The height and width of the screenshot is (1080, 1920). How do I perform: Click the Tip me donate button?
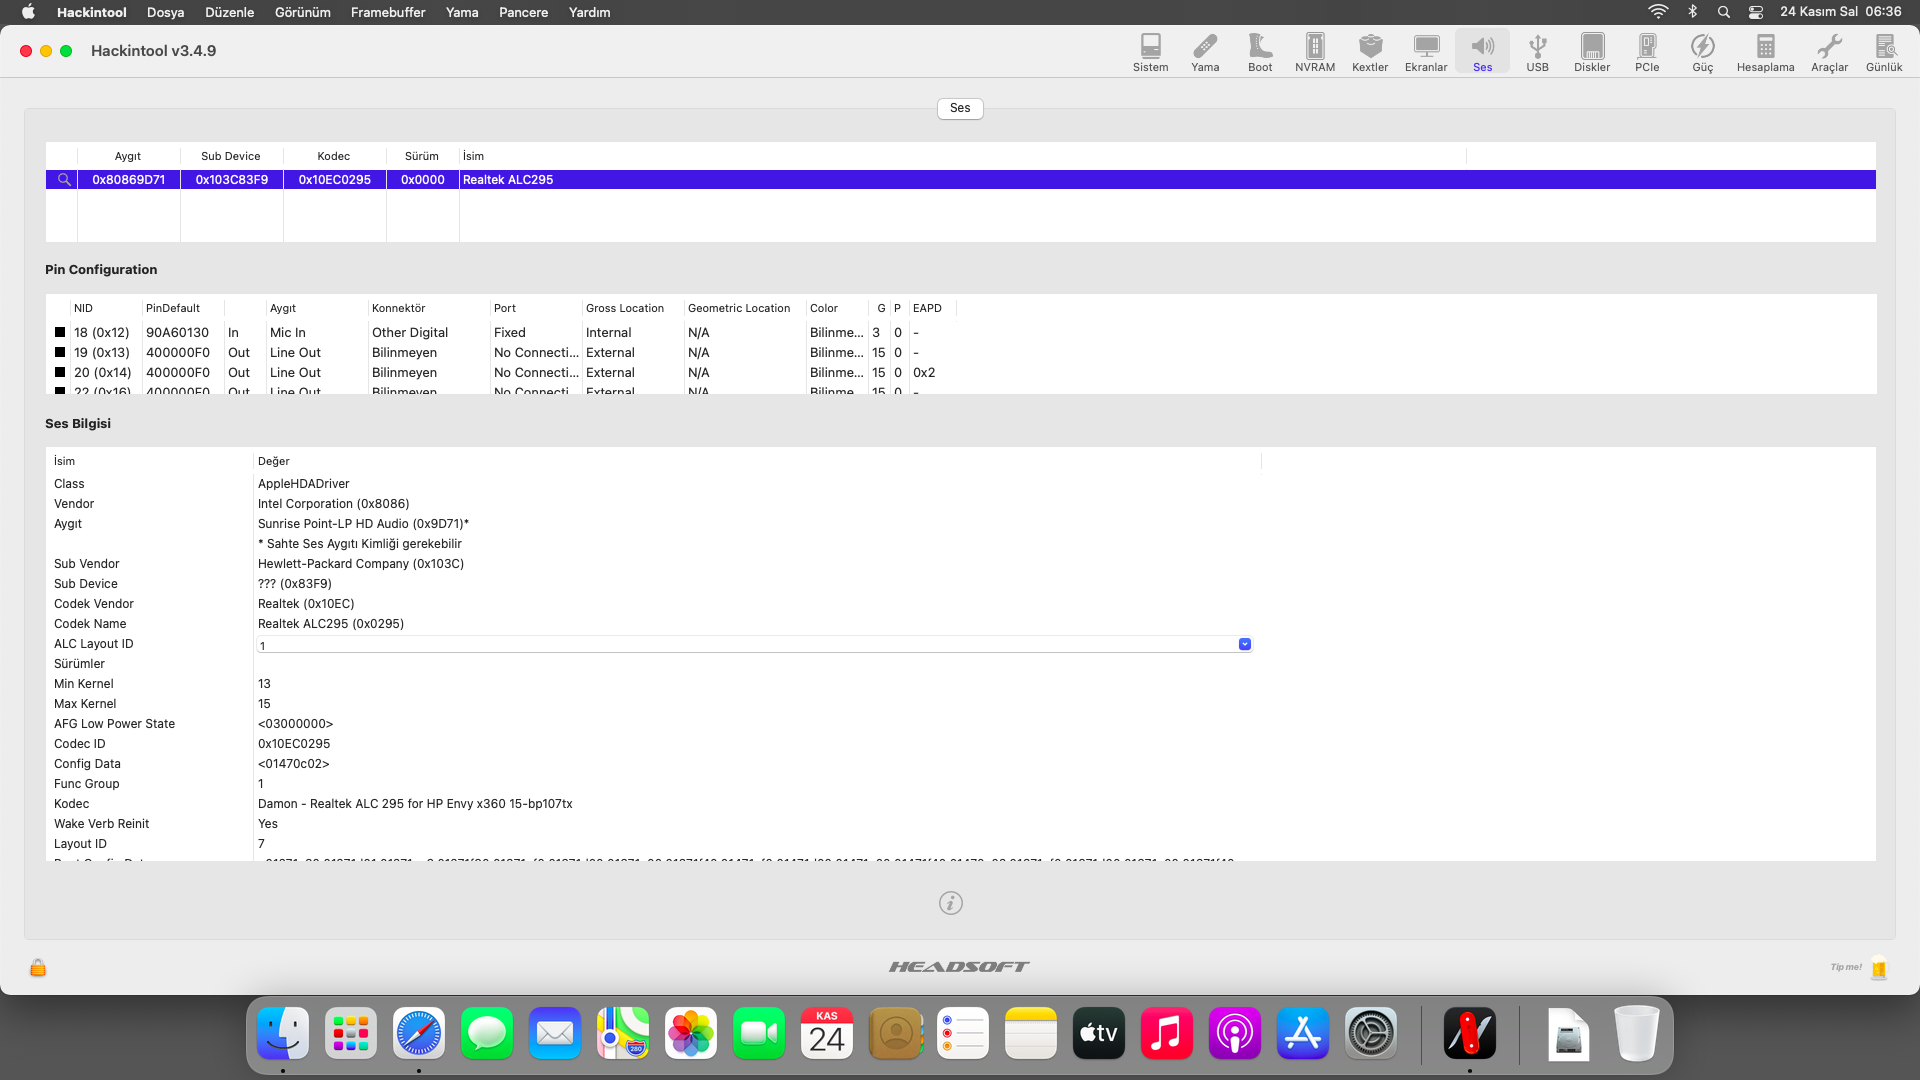tap(1878, 967)
